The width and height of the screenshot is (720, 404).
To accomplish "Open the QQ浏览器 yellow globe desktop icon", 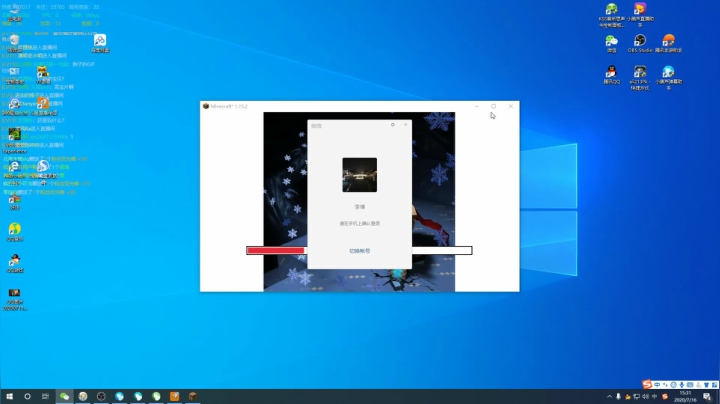I will coord(15,232).
